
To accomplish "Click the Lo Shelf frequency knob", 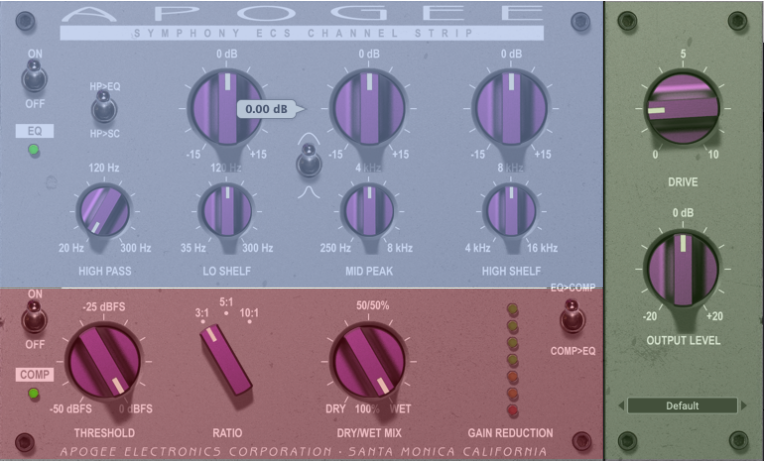I will point(226,209).
